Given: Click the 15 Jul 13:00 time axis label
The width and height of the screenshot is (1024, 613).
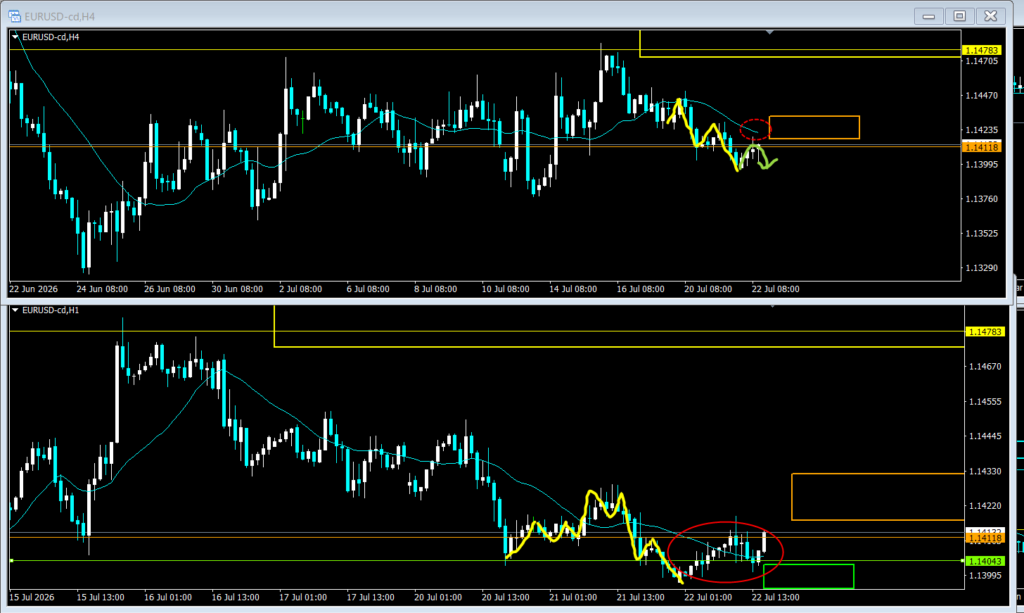Looking at the screenshot, I should tap(101, 597).
